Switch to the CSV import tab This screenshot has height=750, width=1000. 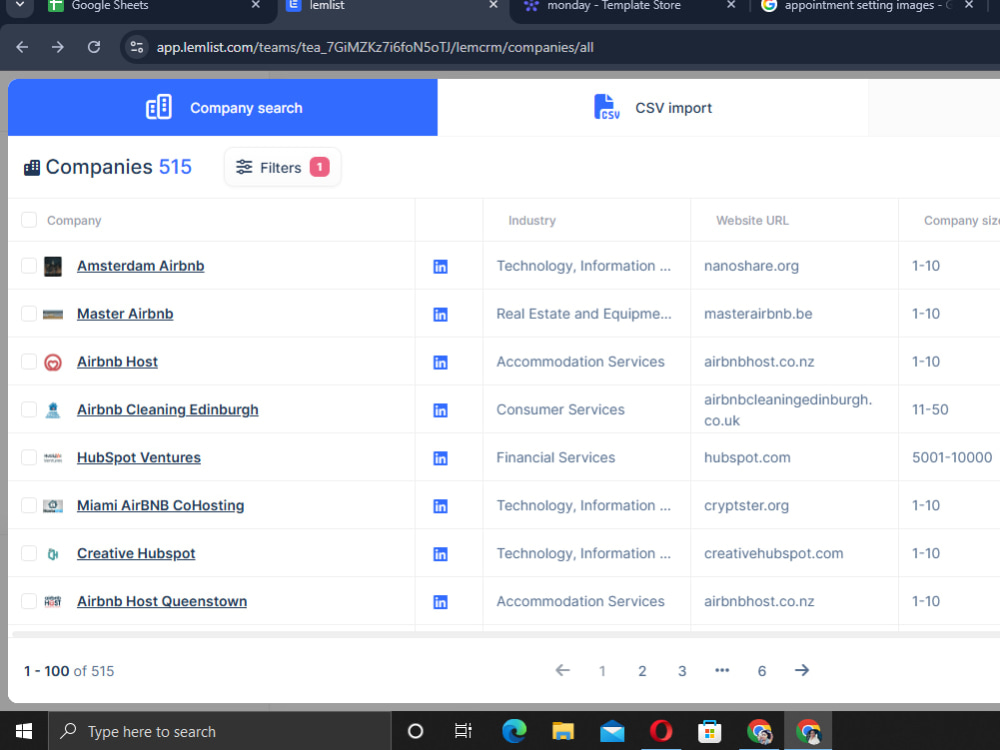pos(652,108)
